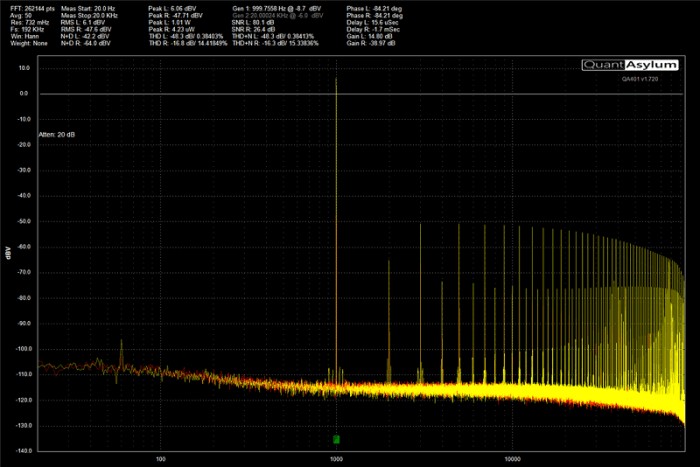
Task: Click the 'Phase R: -84.21 deg' readout
Action: (375, 16)
